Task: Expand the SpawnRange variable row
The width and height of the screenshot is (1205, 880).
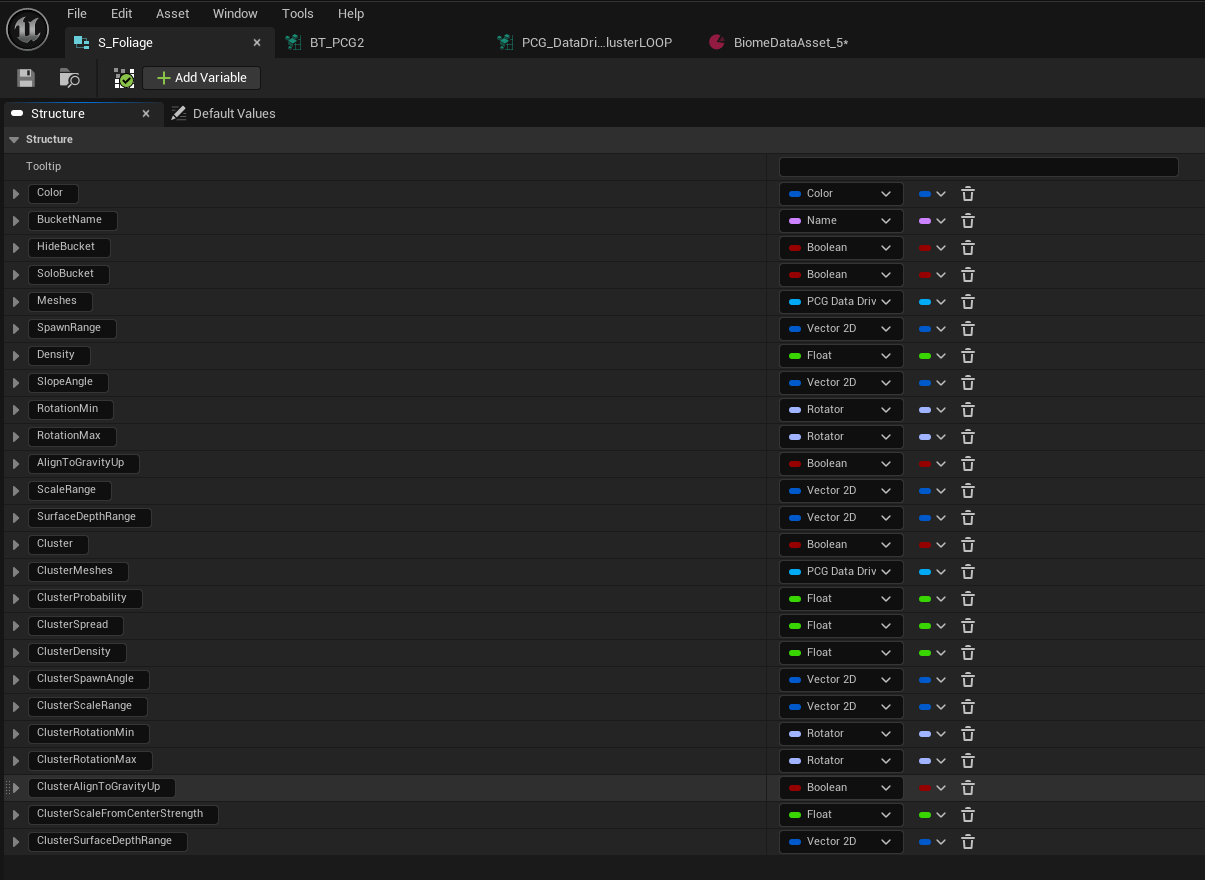Action: [x=16, y=329]
